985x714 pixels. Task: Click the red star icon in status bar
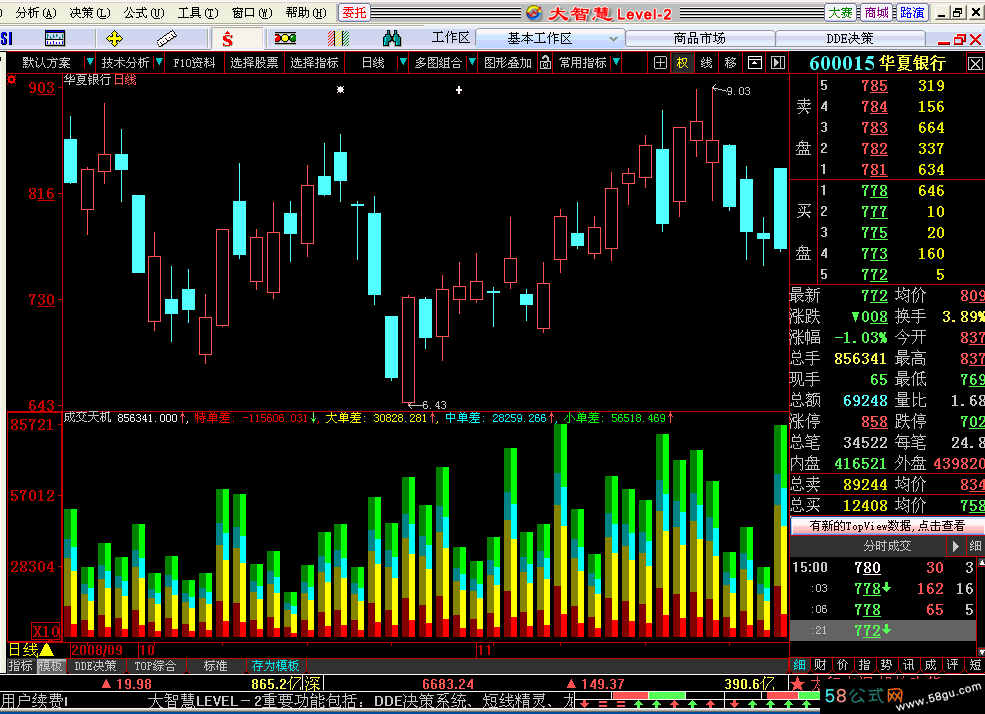point(797,683)
